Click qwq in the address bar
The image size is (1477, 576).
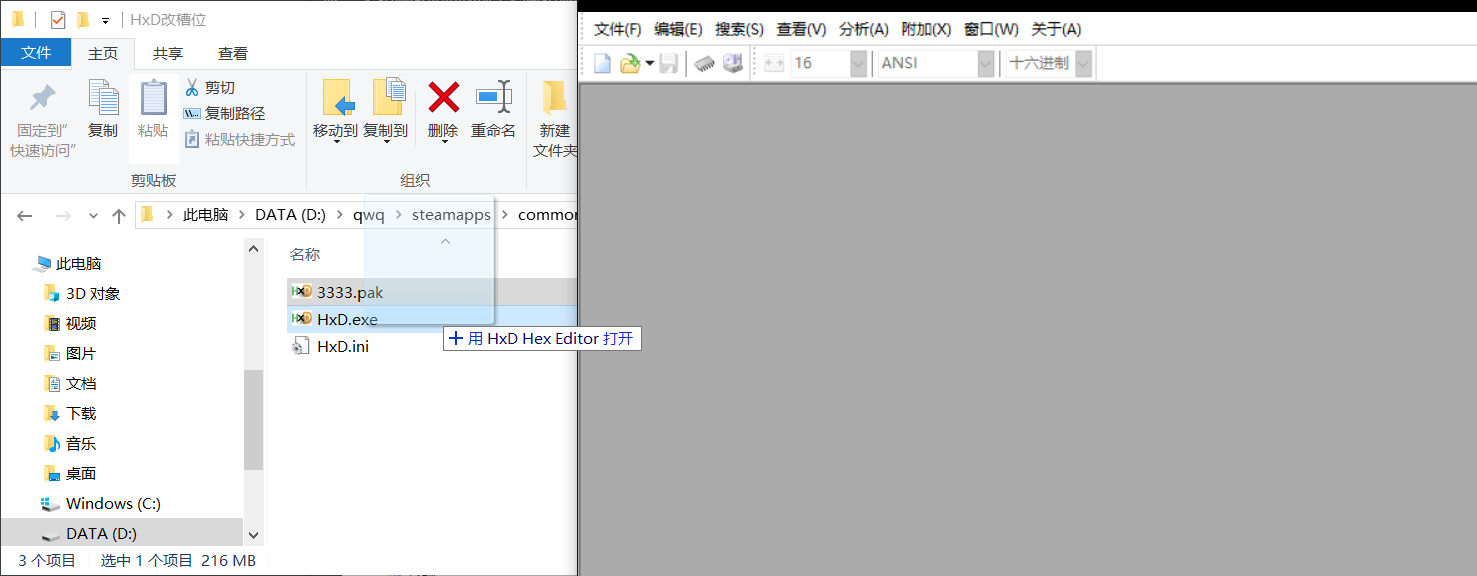[x=368, y=215]
